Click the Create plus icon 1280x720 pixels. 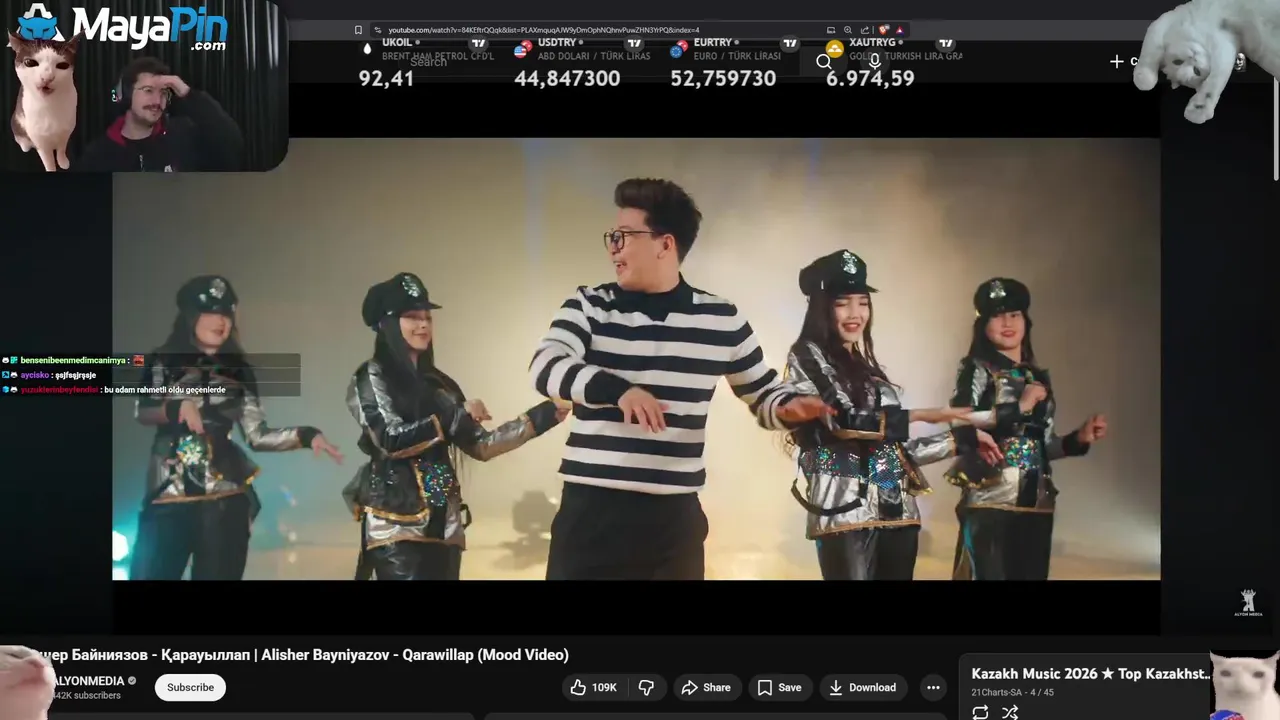tap(1117, 62)
